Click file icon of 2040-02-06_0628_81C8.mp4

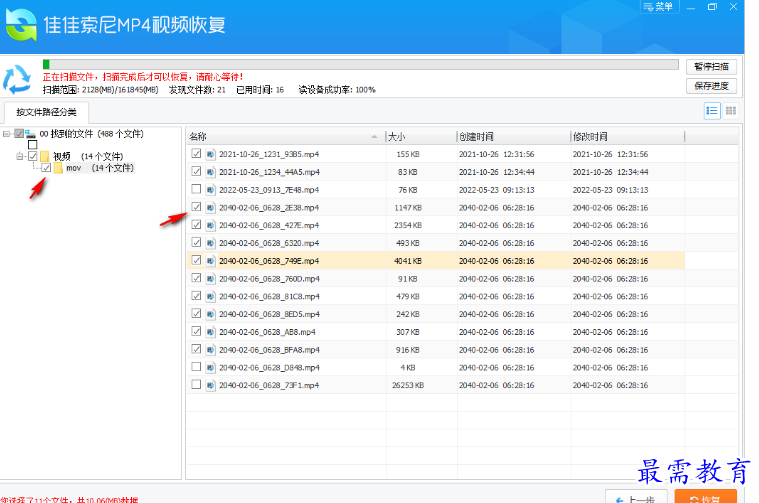[x=210, y=296]
